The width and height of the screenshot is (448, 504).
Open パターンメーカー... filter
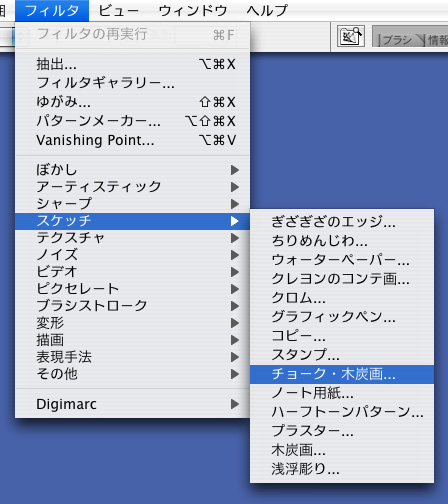tap(132, 121)
